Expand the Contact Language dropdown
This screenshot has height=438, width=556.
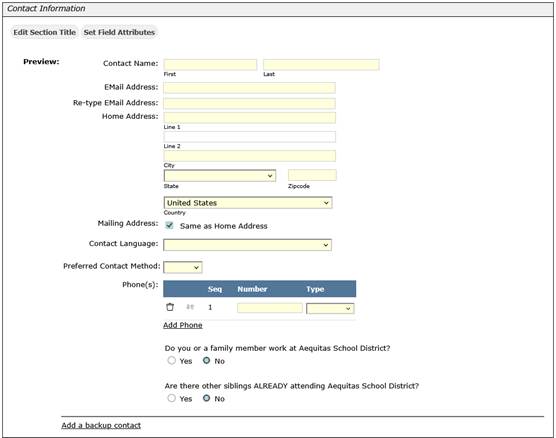point(248,245)
